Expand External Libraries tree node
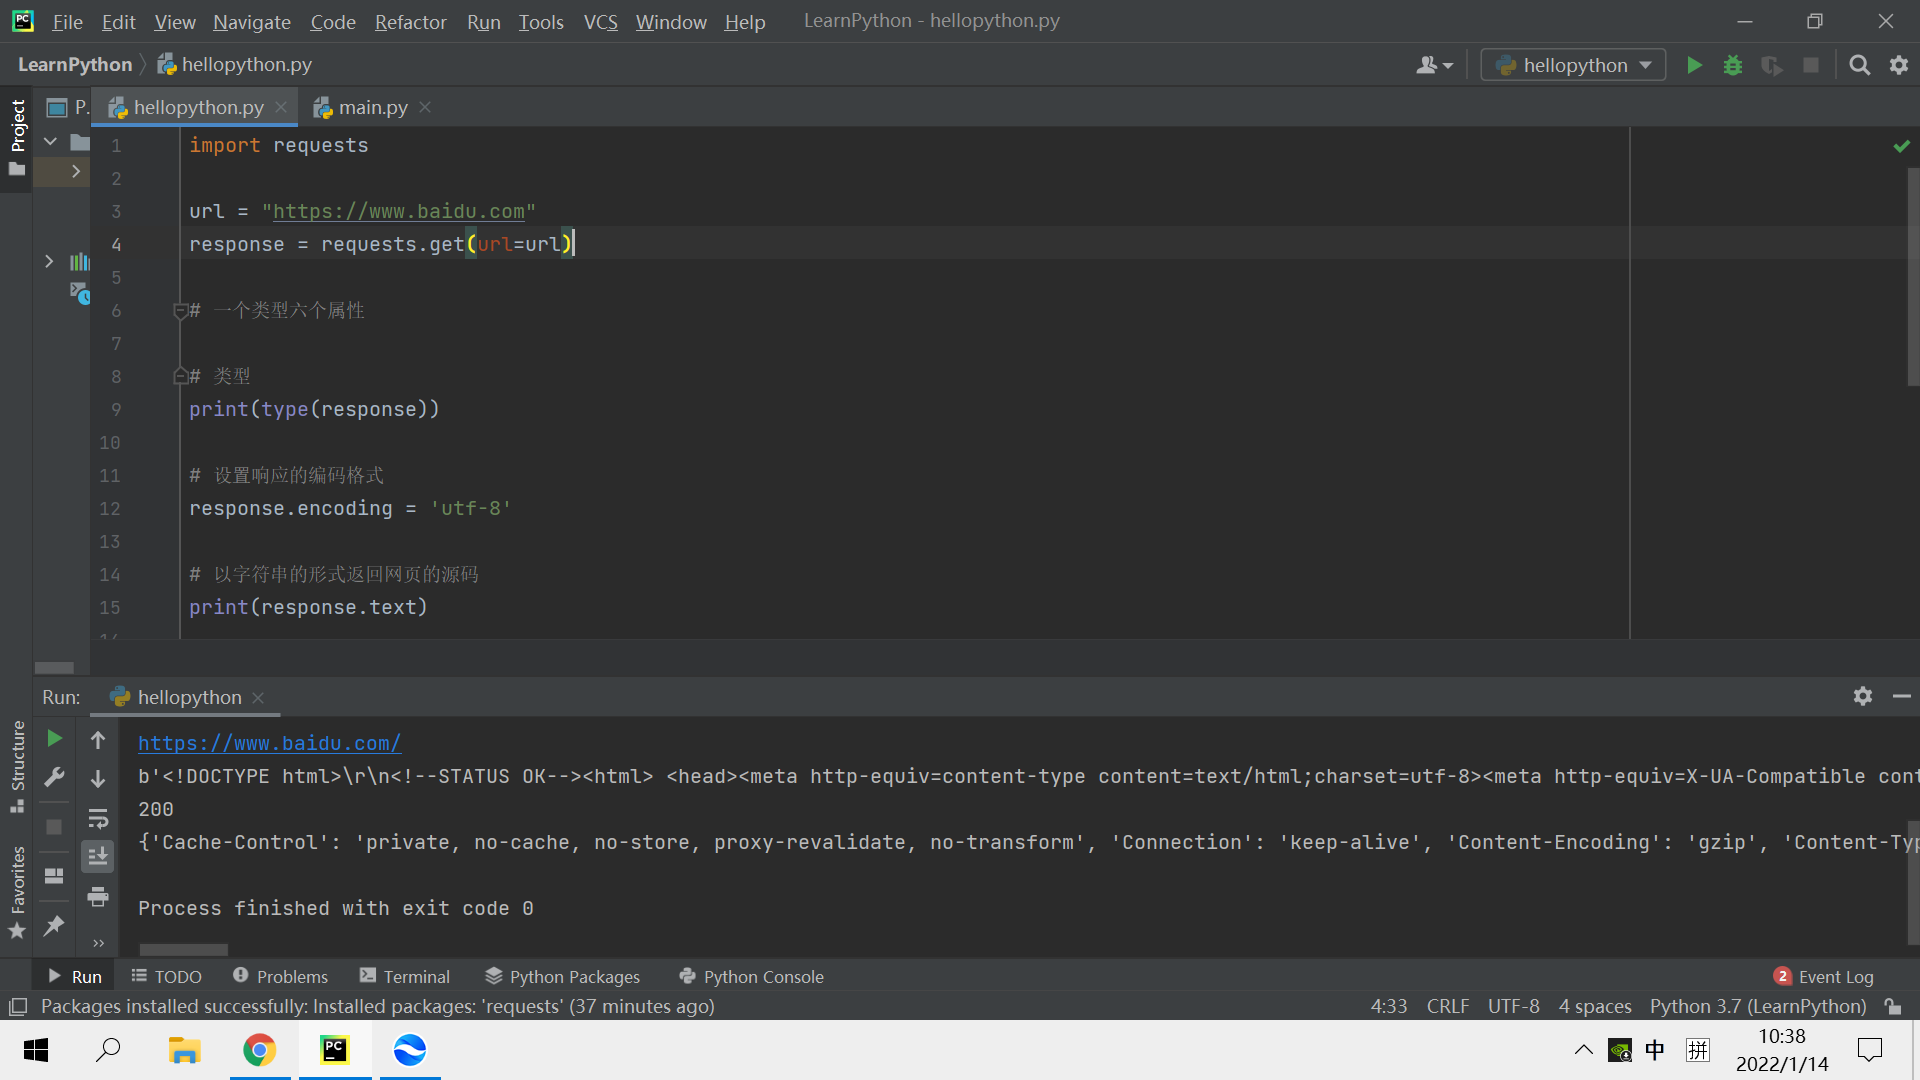This screenshot has width=1920, height=1080. pos(49,262)
